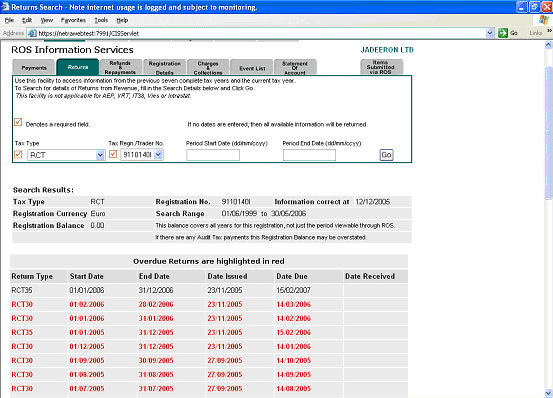Click the vertical scrollbar down arrow

(548, 393)
